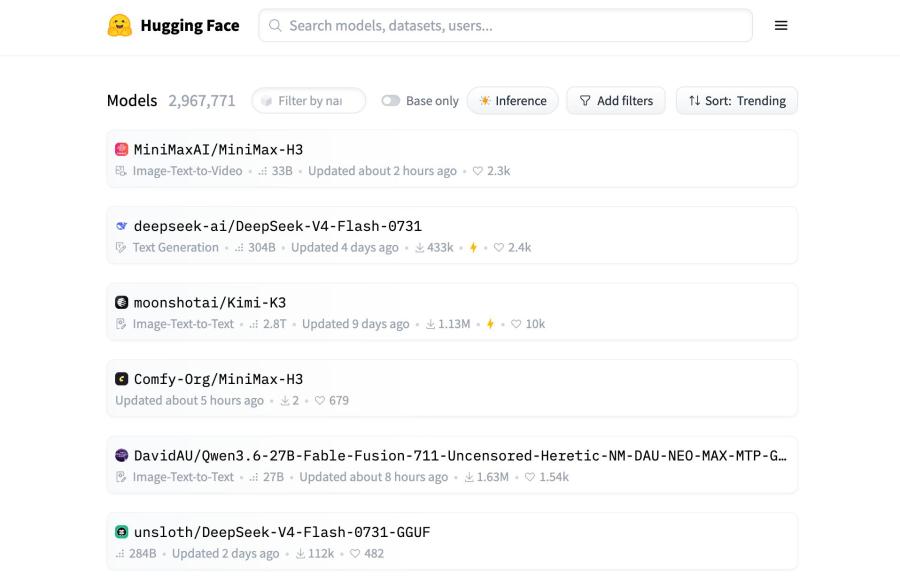Expand the Add filters panel
Viewport: 900px width, 583px height.
(x=616, y=100)
